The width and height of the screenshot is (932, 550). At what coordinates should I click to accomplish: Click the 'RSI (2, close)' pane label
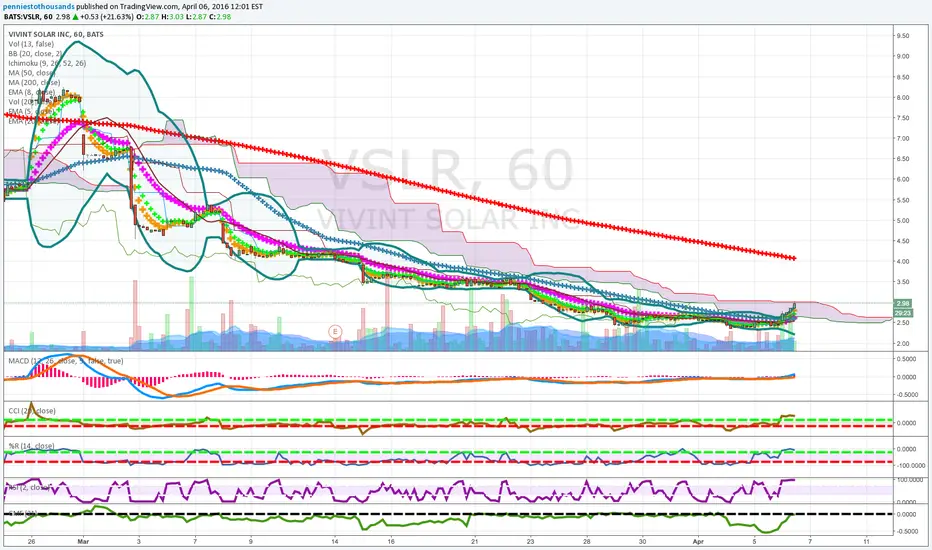(29, 488)
